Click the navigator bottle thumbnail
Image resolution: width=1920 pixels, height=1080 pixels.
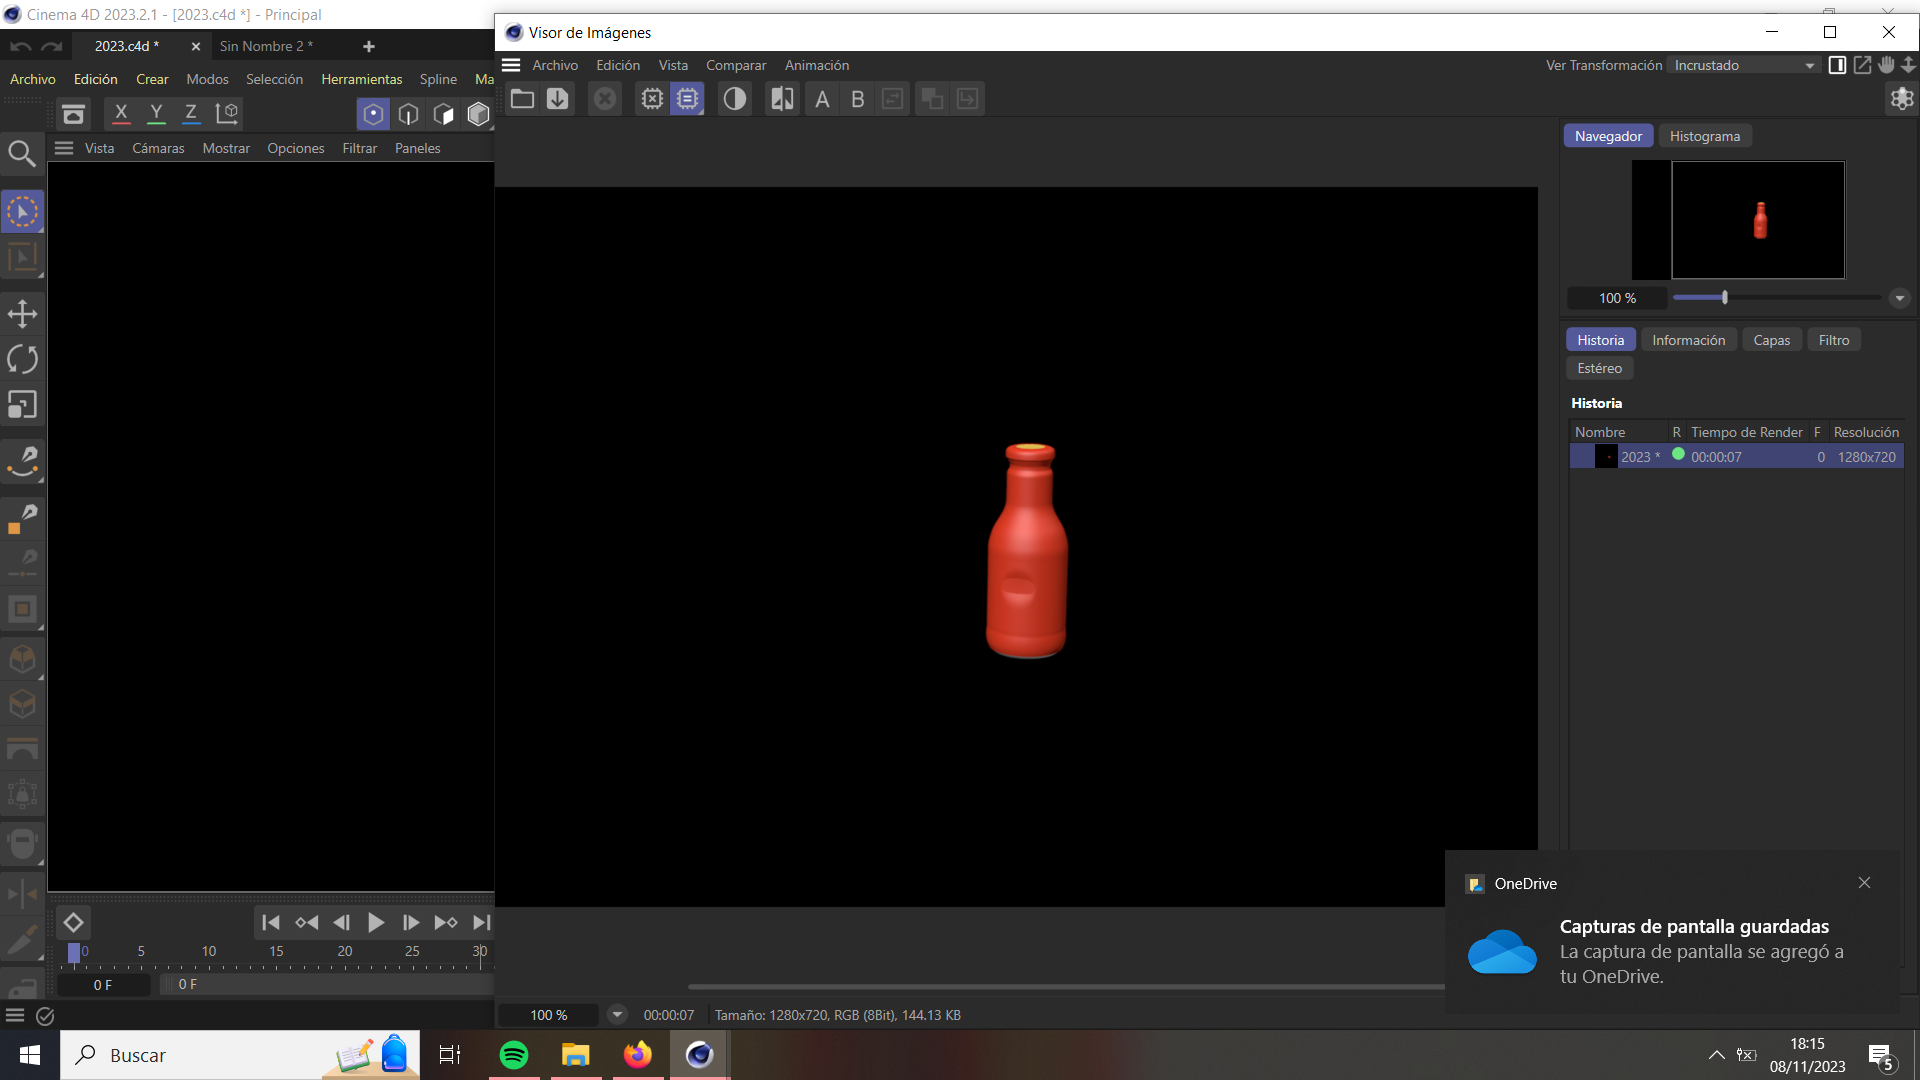tap(1760, 220)
